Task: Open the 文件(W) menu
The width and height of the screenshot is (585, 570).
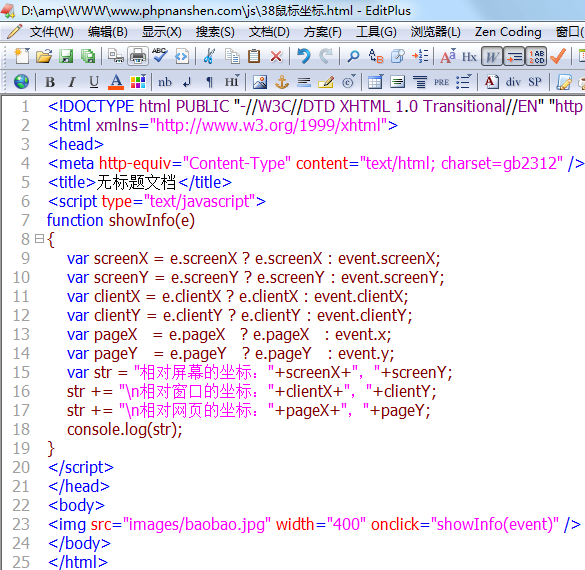Action: 51,32
